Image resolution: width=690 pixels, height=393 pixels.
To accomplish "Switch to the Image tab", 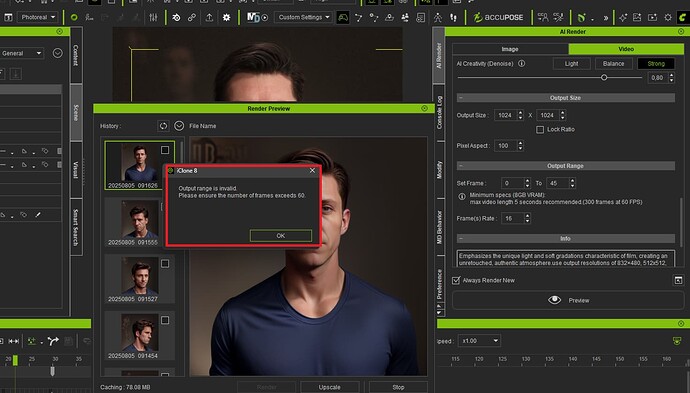I will [x=510, y=49].
